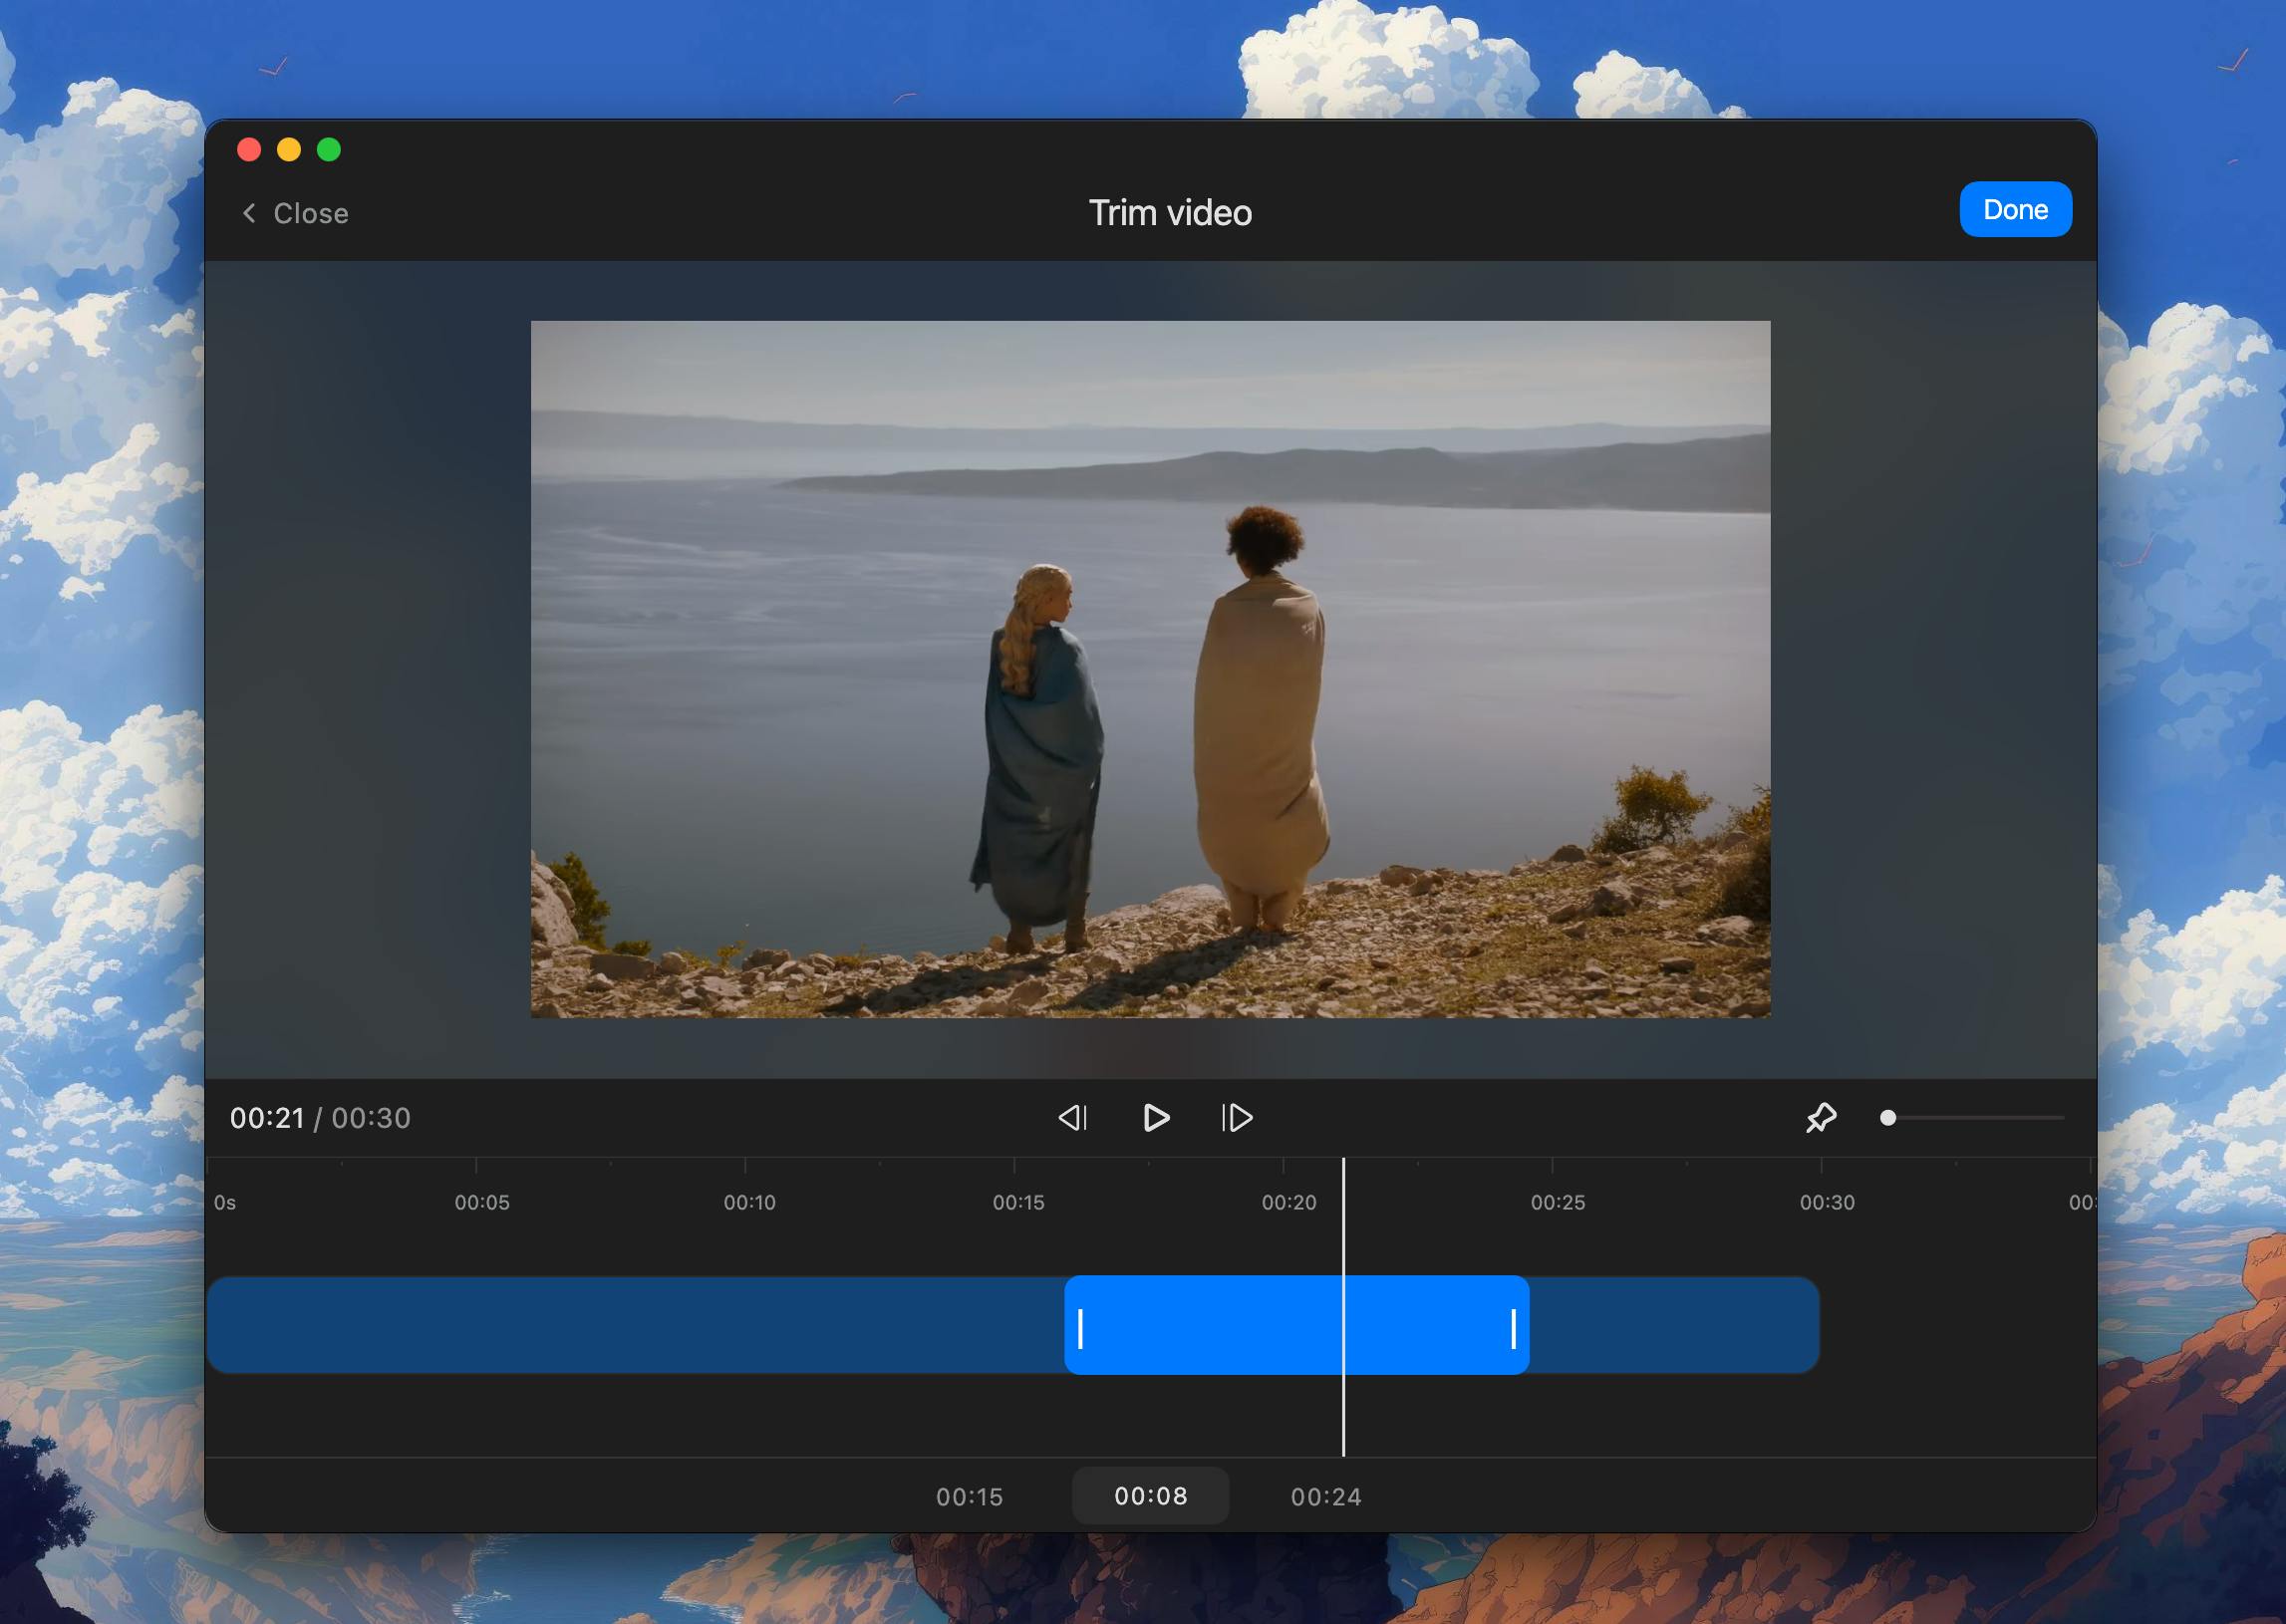
Task: Click the 00:25 timeline ruler mark
Action: (x=1558, y=1202)
